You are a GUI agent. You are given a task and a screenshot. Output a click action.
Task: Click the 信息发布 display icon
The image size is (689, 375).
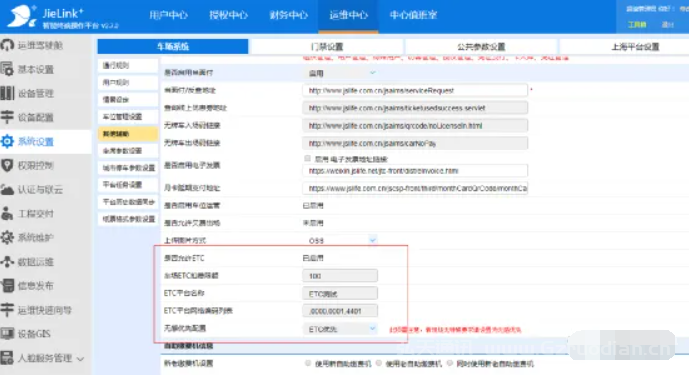point(7,285)
